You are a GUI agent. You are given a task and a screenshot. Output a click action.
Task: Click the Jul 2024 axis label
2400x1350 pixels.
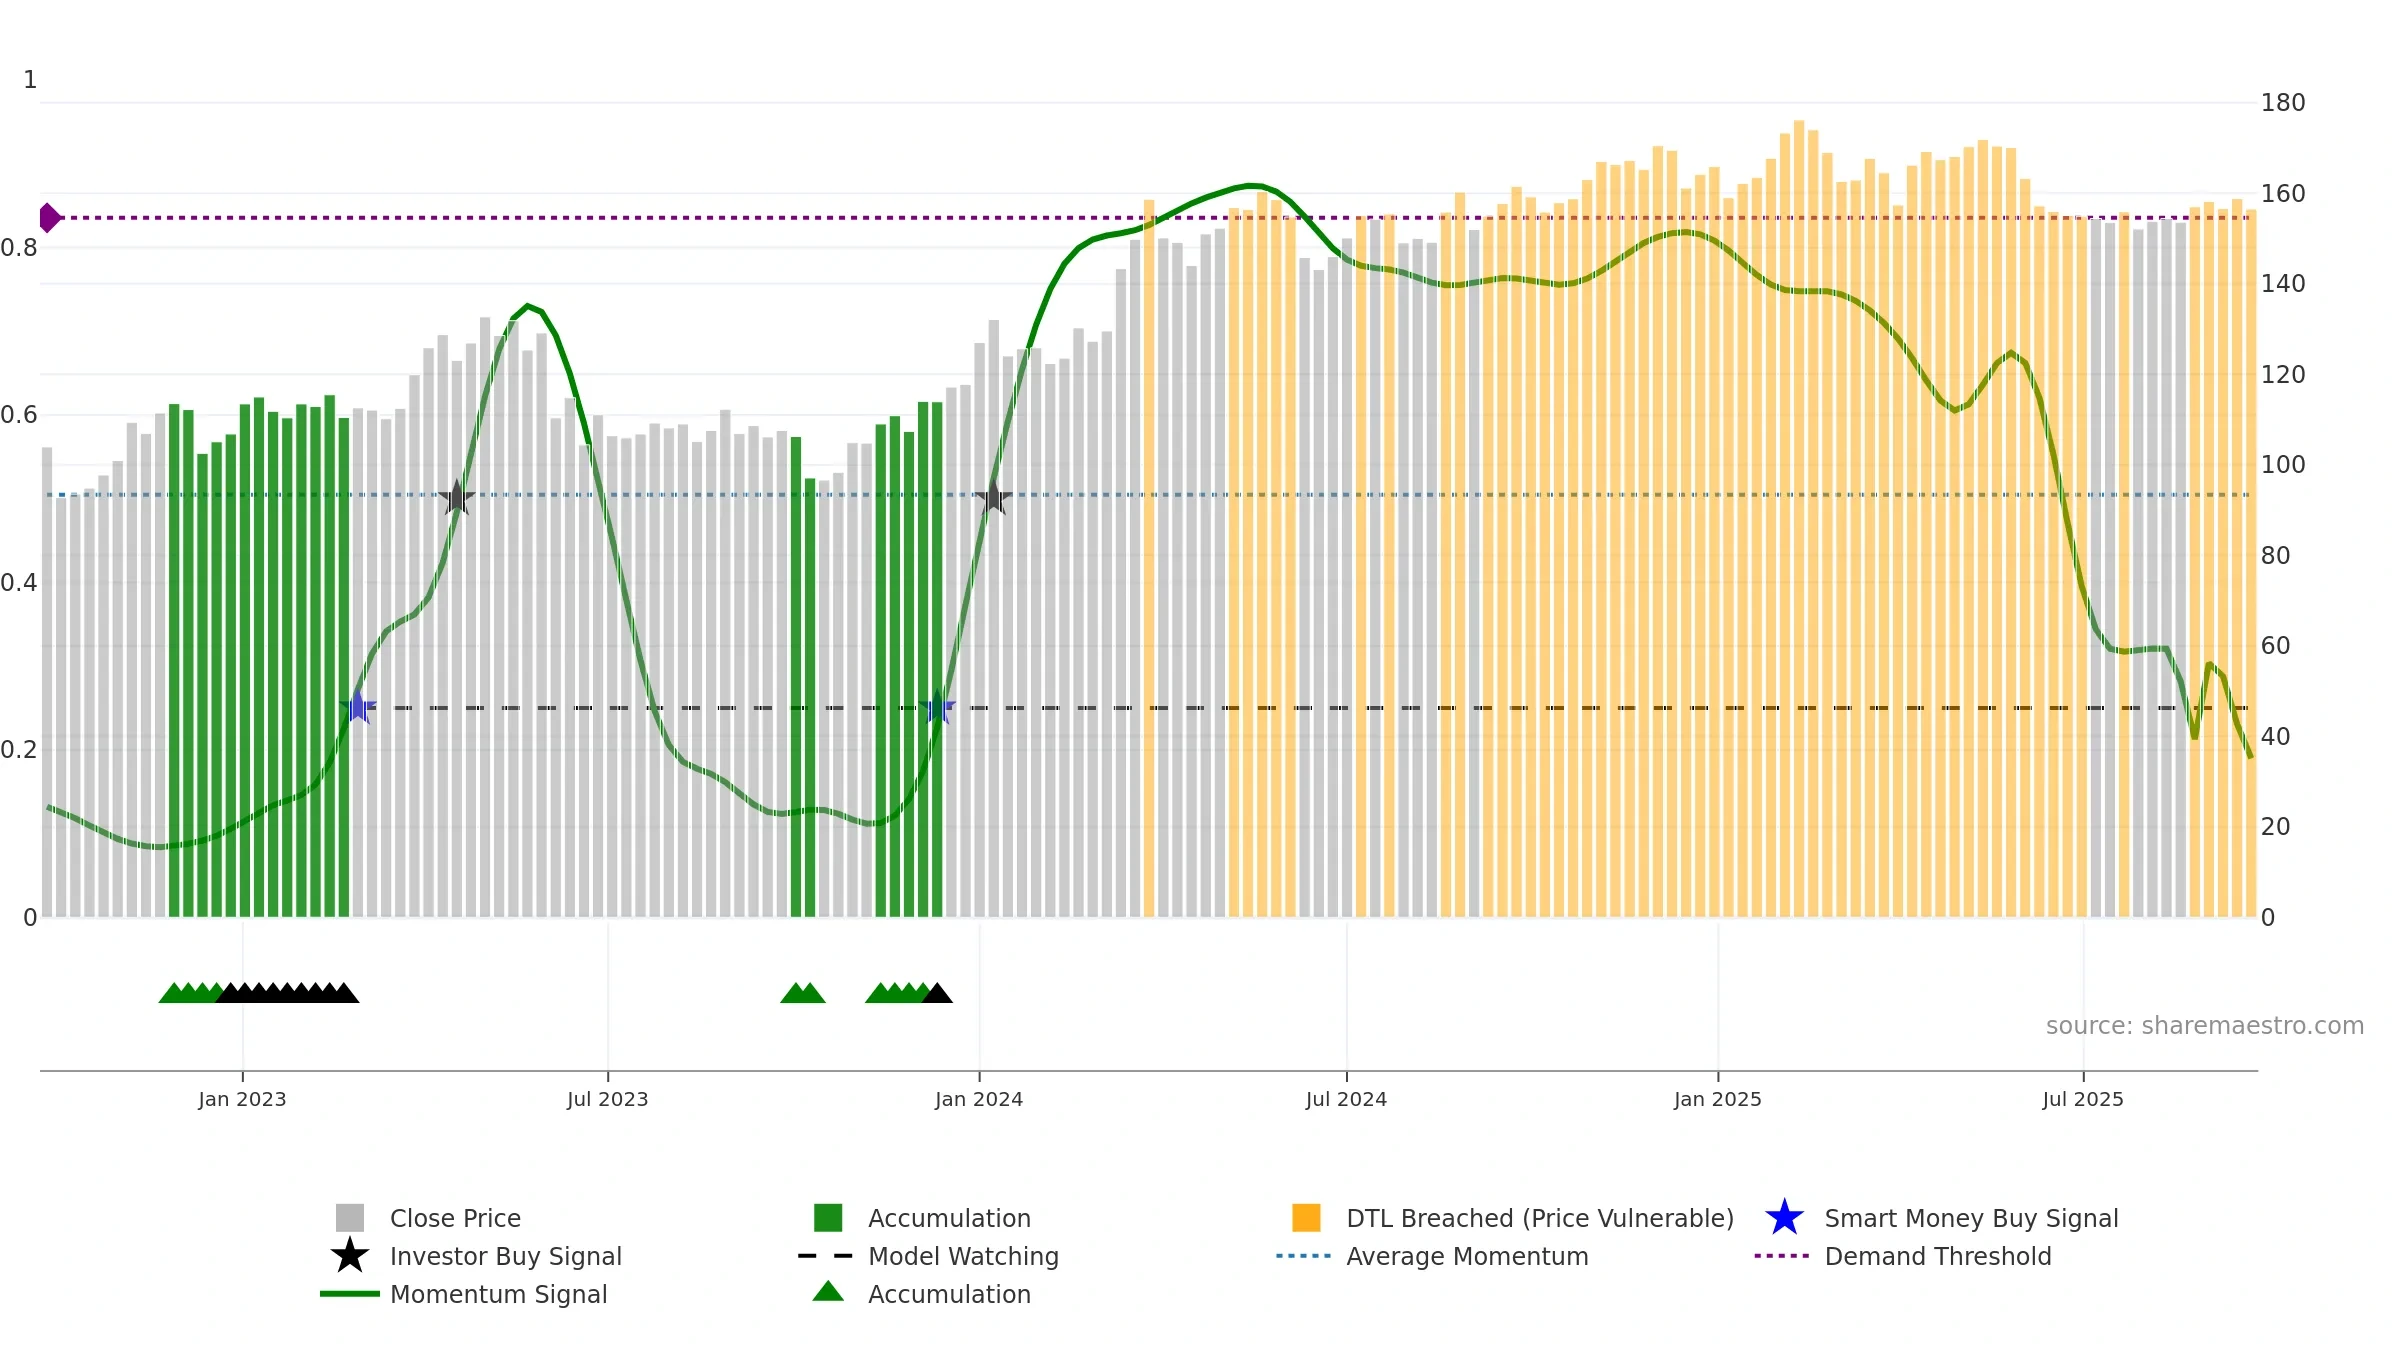pyautogui.click(x=1346, y=1099)
